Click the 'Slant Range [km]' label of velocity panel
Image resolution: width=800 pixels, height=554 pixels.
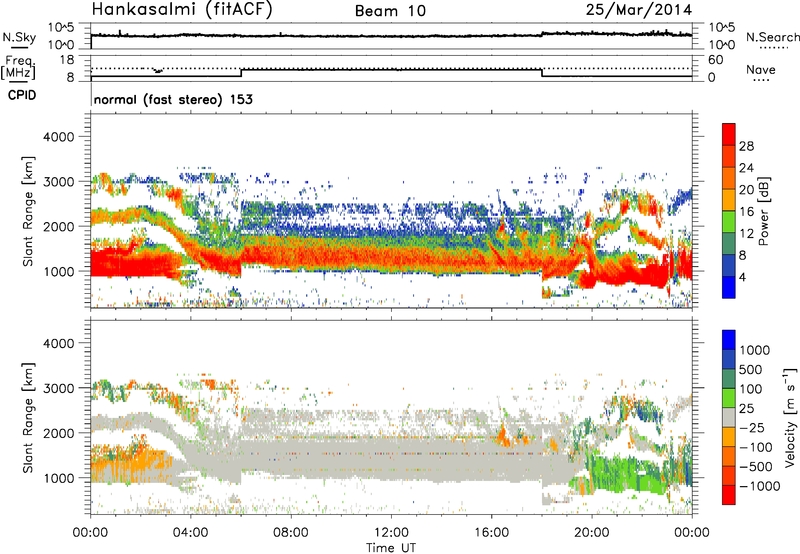[x=28, y=417]
